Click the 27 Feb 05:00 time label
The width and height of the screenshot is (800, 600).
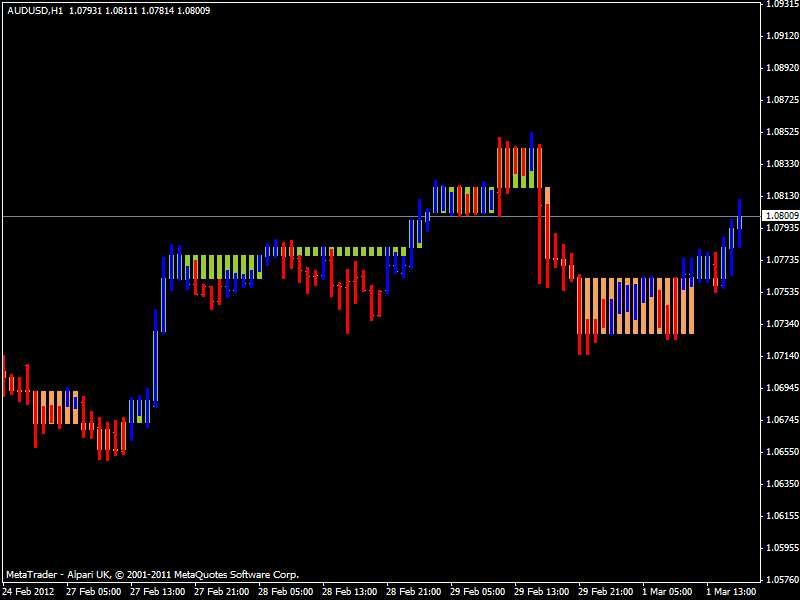pyautogui.click(x=93, y=590)
